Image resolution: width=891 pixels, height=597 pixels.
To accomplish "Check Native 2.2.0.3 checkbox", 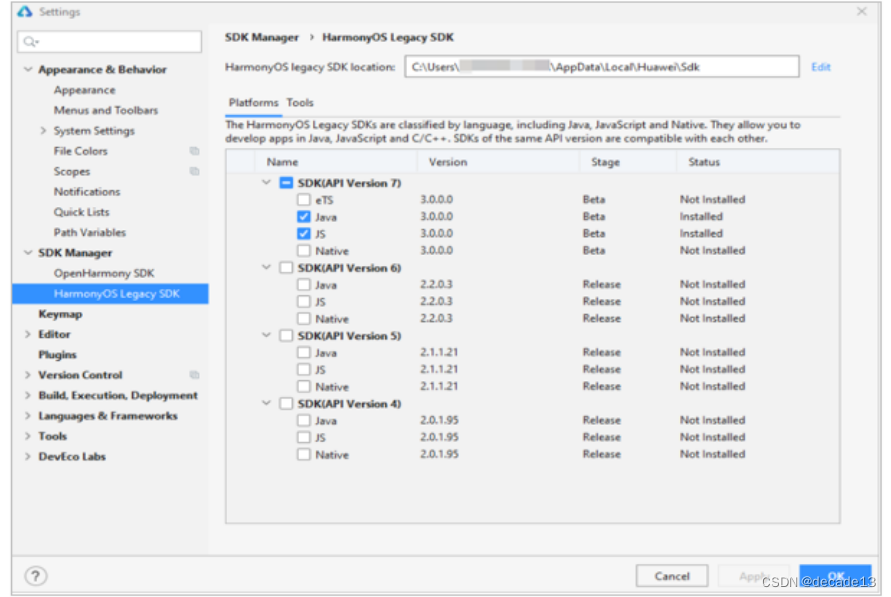I will [304, 319].
